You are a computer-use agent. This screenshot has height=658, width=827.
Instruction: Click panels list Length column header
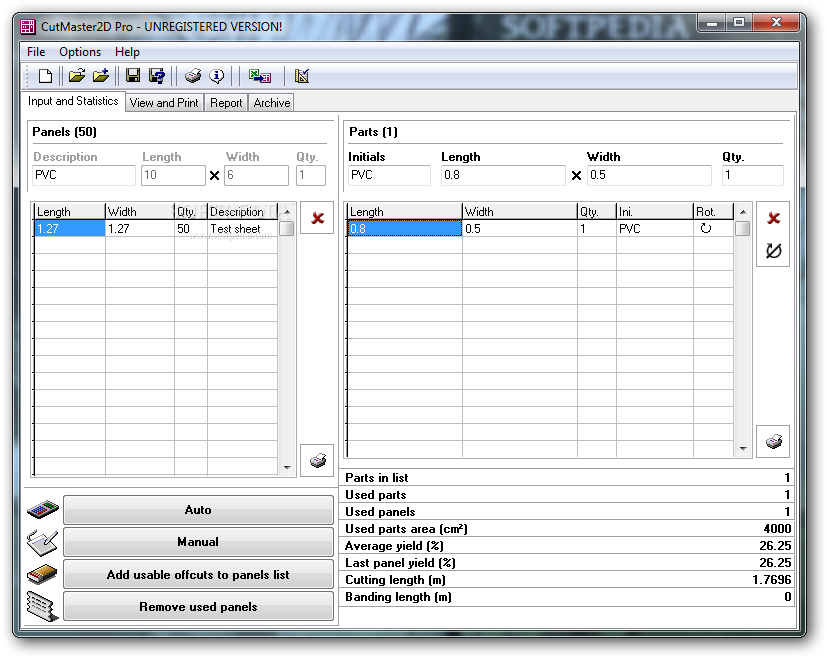click(x=69, y=211)
